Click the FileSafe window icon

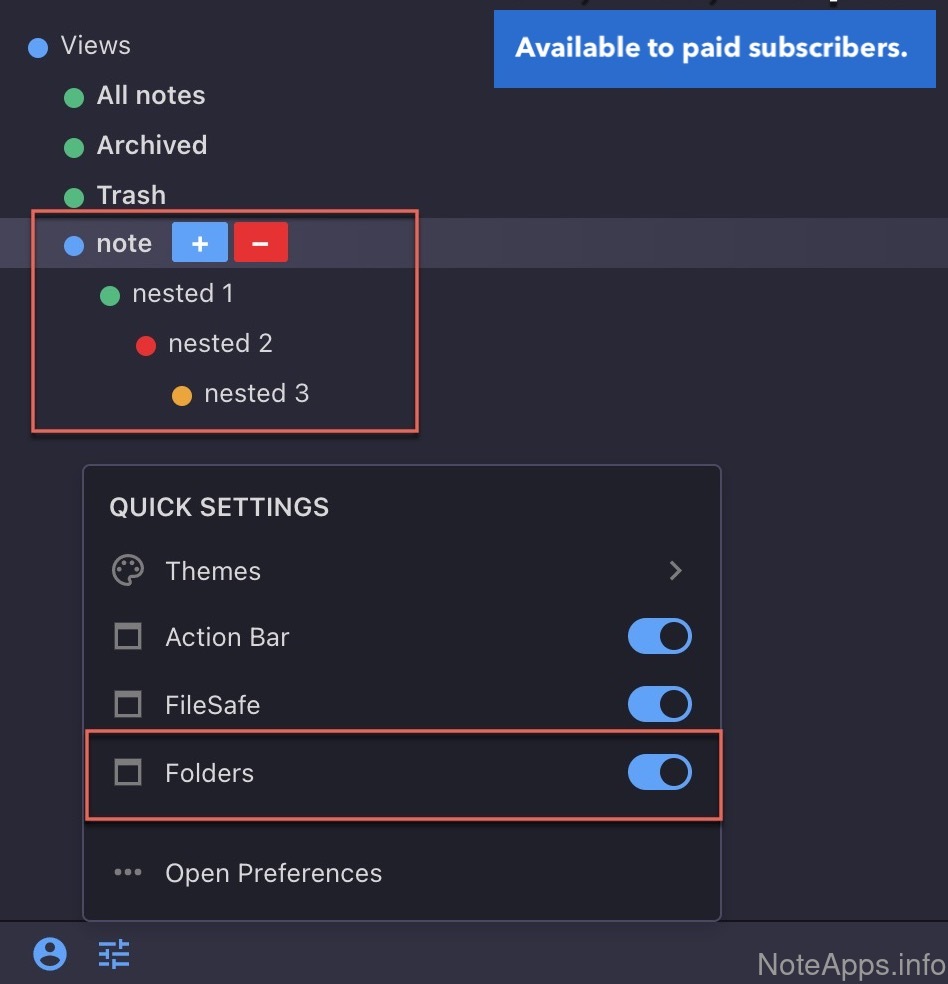tap(128, 705)
